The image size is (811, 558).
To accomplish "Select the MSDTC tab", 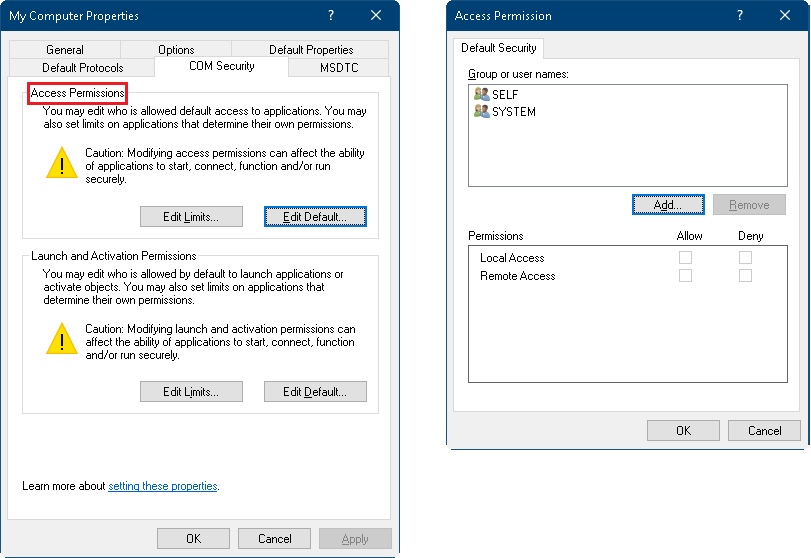I will [x=339, y=68].
